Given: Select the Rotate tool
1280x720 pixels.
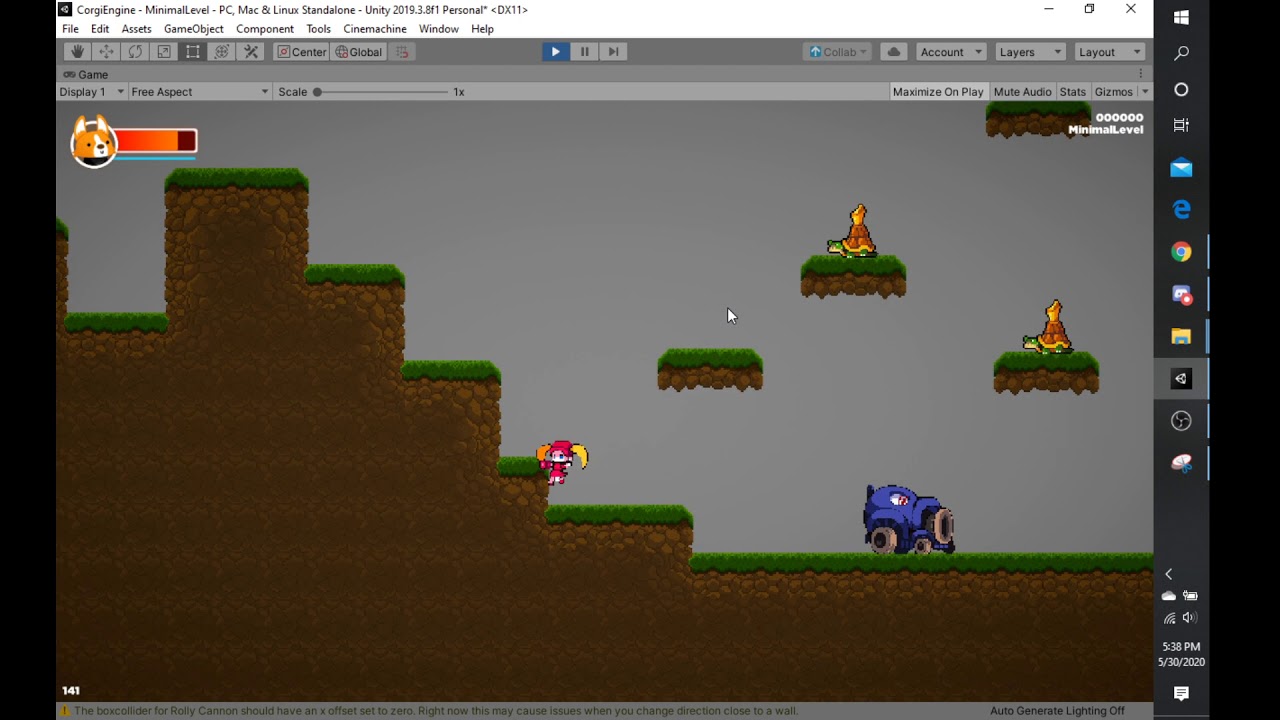Looking at the screenshot, I should 135,52.
